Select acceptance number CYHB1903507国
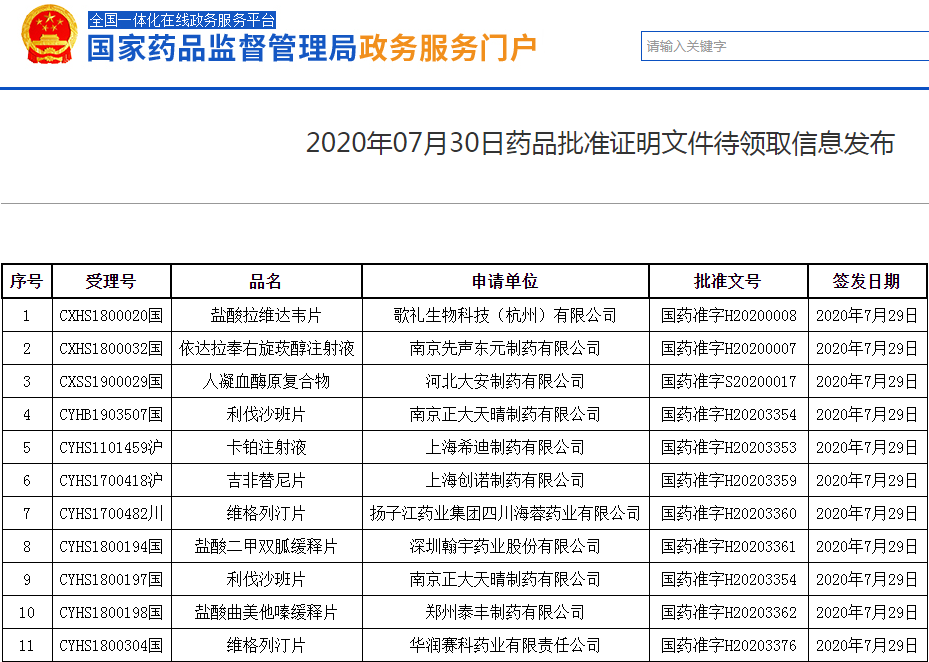The height and width of the screenshot is (662, 929). tap(111, 414)
